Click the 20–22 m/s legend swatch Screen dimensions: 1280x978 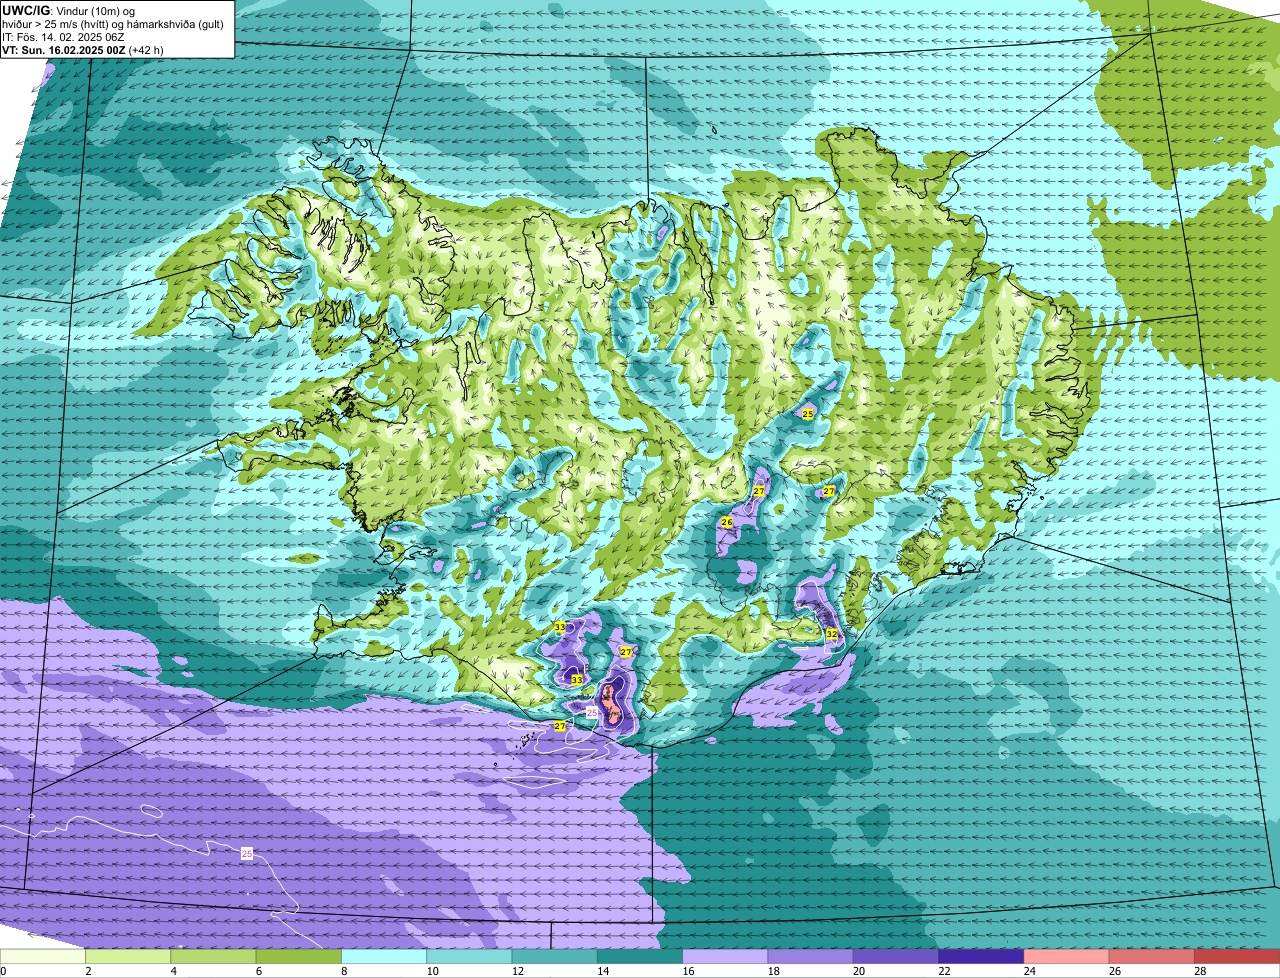(x=896, y=957)
